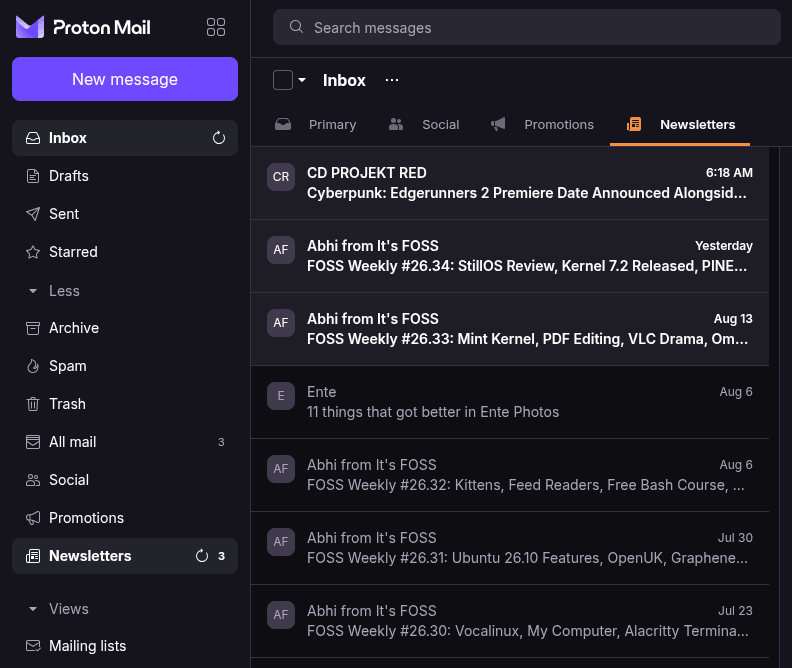Open the Inbox more options ellipsis
The height and width of the screenshot is (668, 792).
(392, 80)
